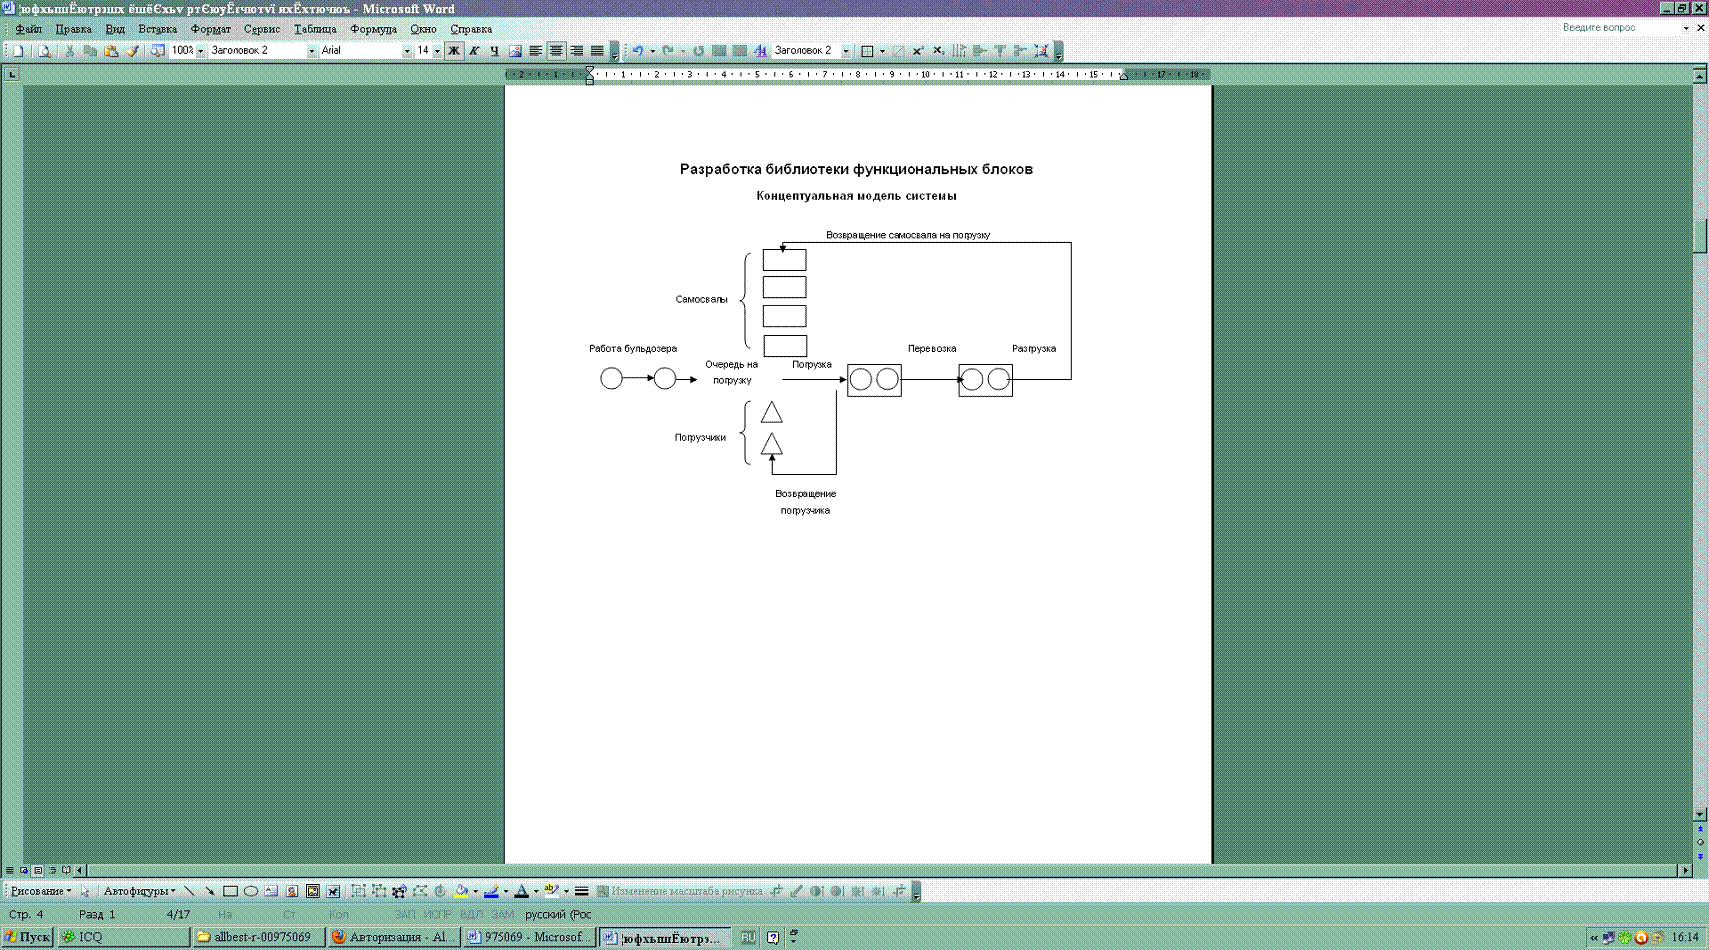Open the Arial font name dropdown
1709x950 pixels.
click(407, 51)
